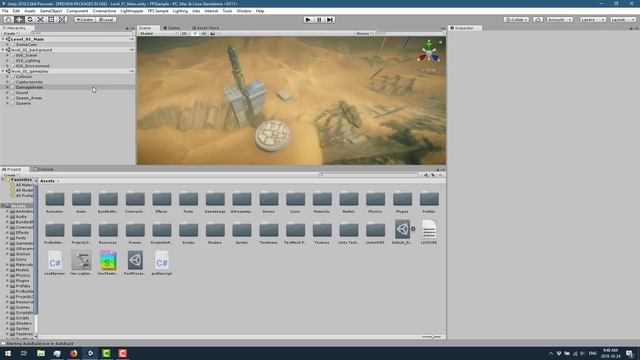Select the Scale tool in toolbar
The width and height of the screenshot is (640, 360).
click(x=40, y=20)
